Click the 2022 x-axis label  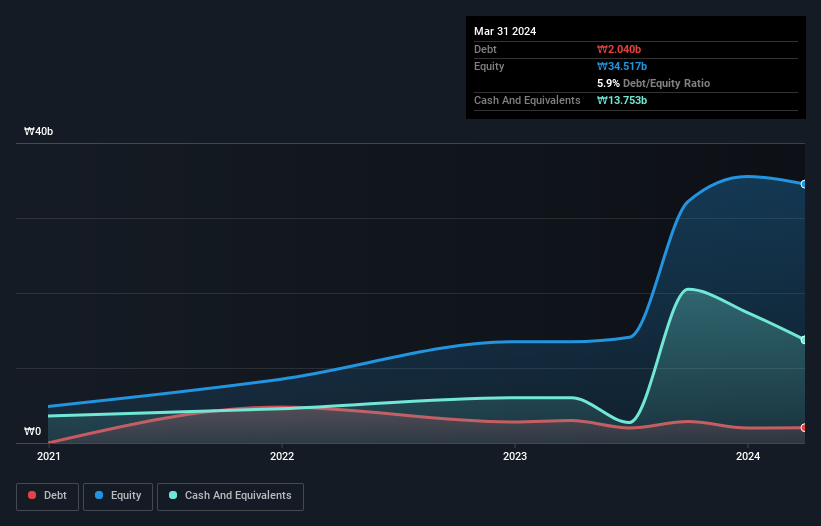282,456
